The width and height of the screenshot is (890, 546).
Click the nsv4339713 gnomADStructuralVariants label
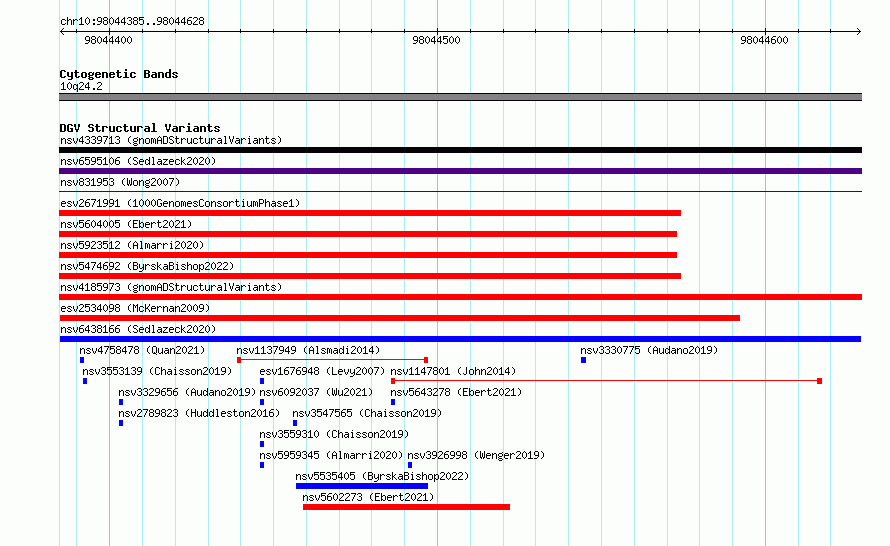[171, 140]
